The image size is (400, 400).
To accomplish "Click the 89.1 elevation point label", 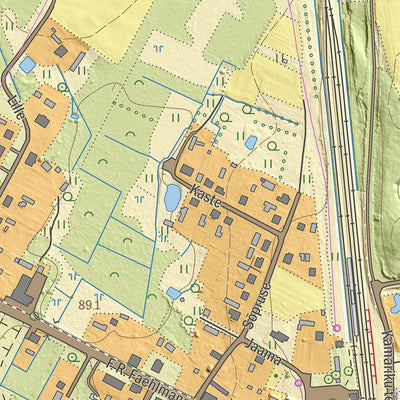I will coord(89,305).
